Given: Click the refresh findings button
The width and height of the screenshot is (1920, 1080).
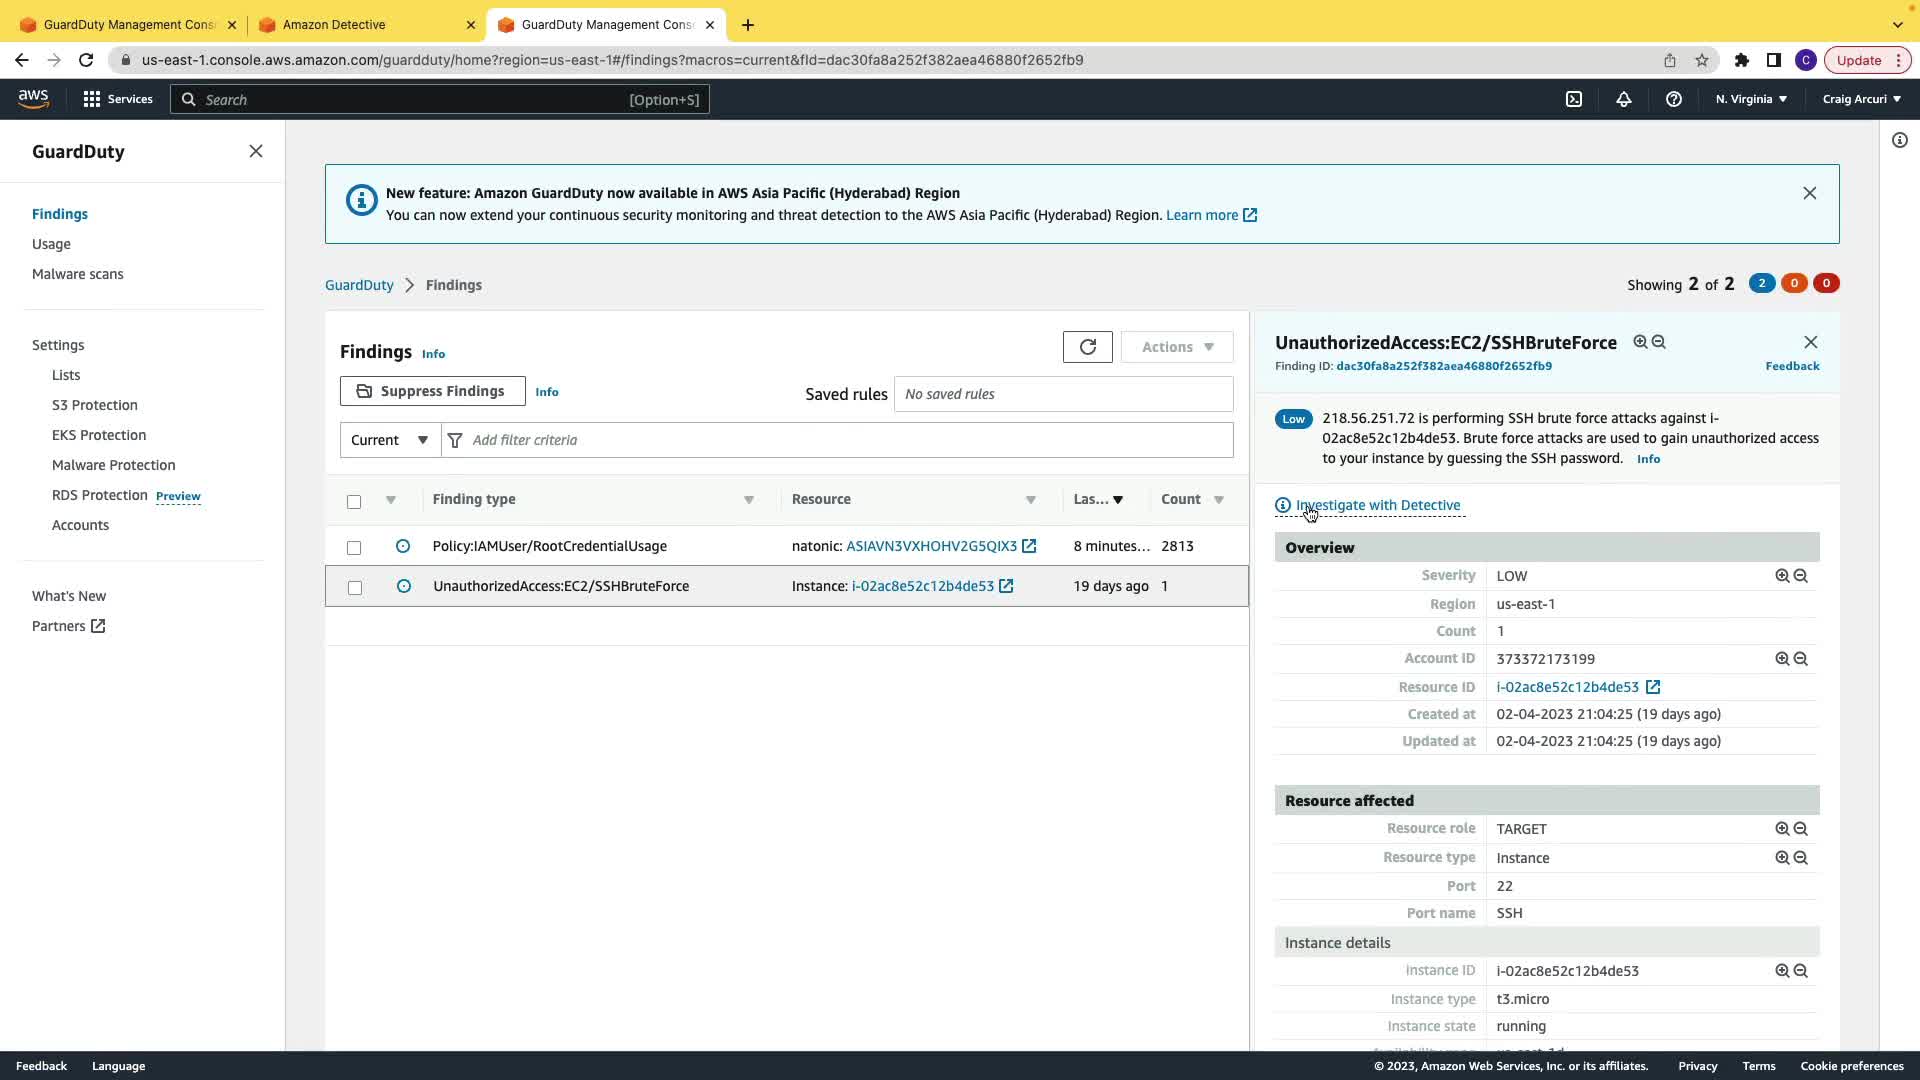Looking at the screenshot, I should [1087, 347].
